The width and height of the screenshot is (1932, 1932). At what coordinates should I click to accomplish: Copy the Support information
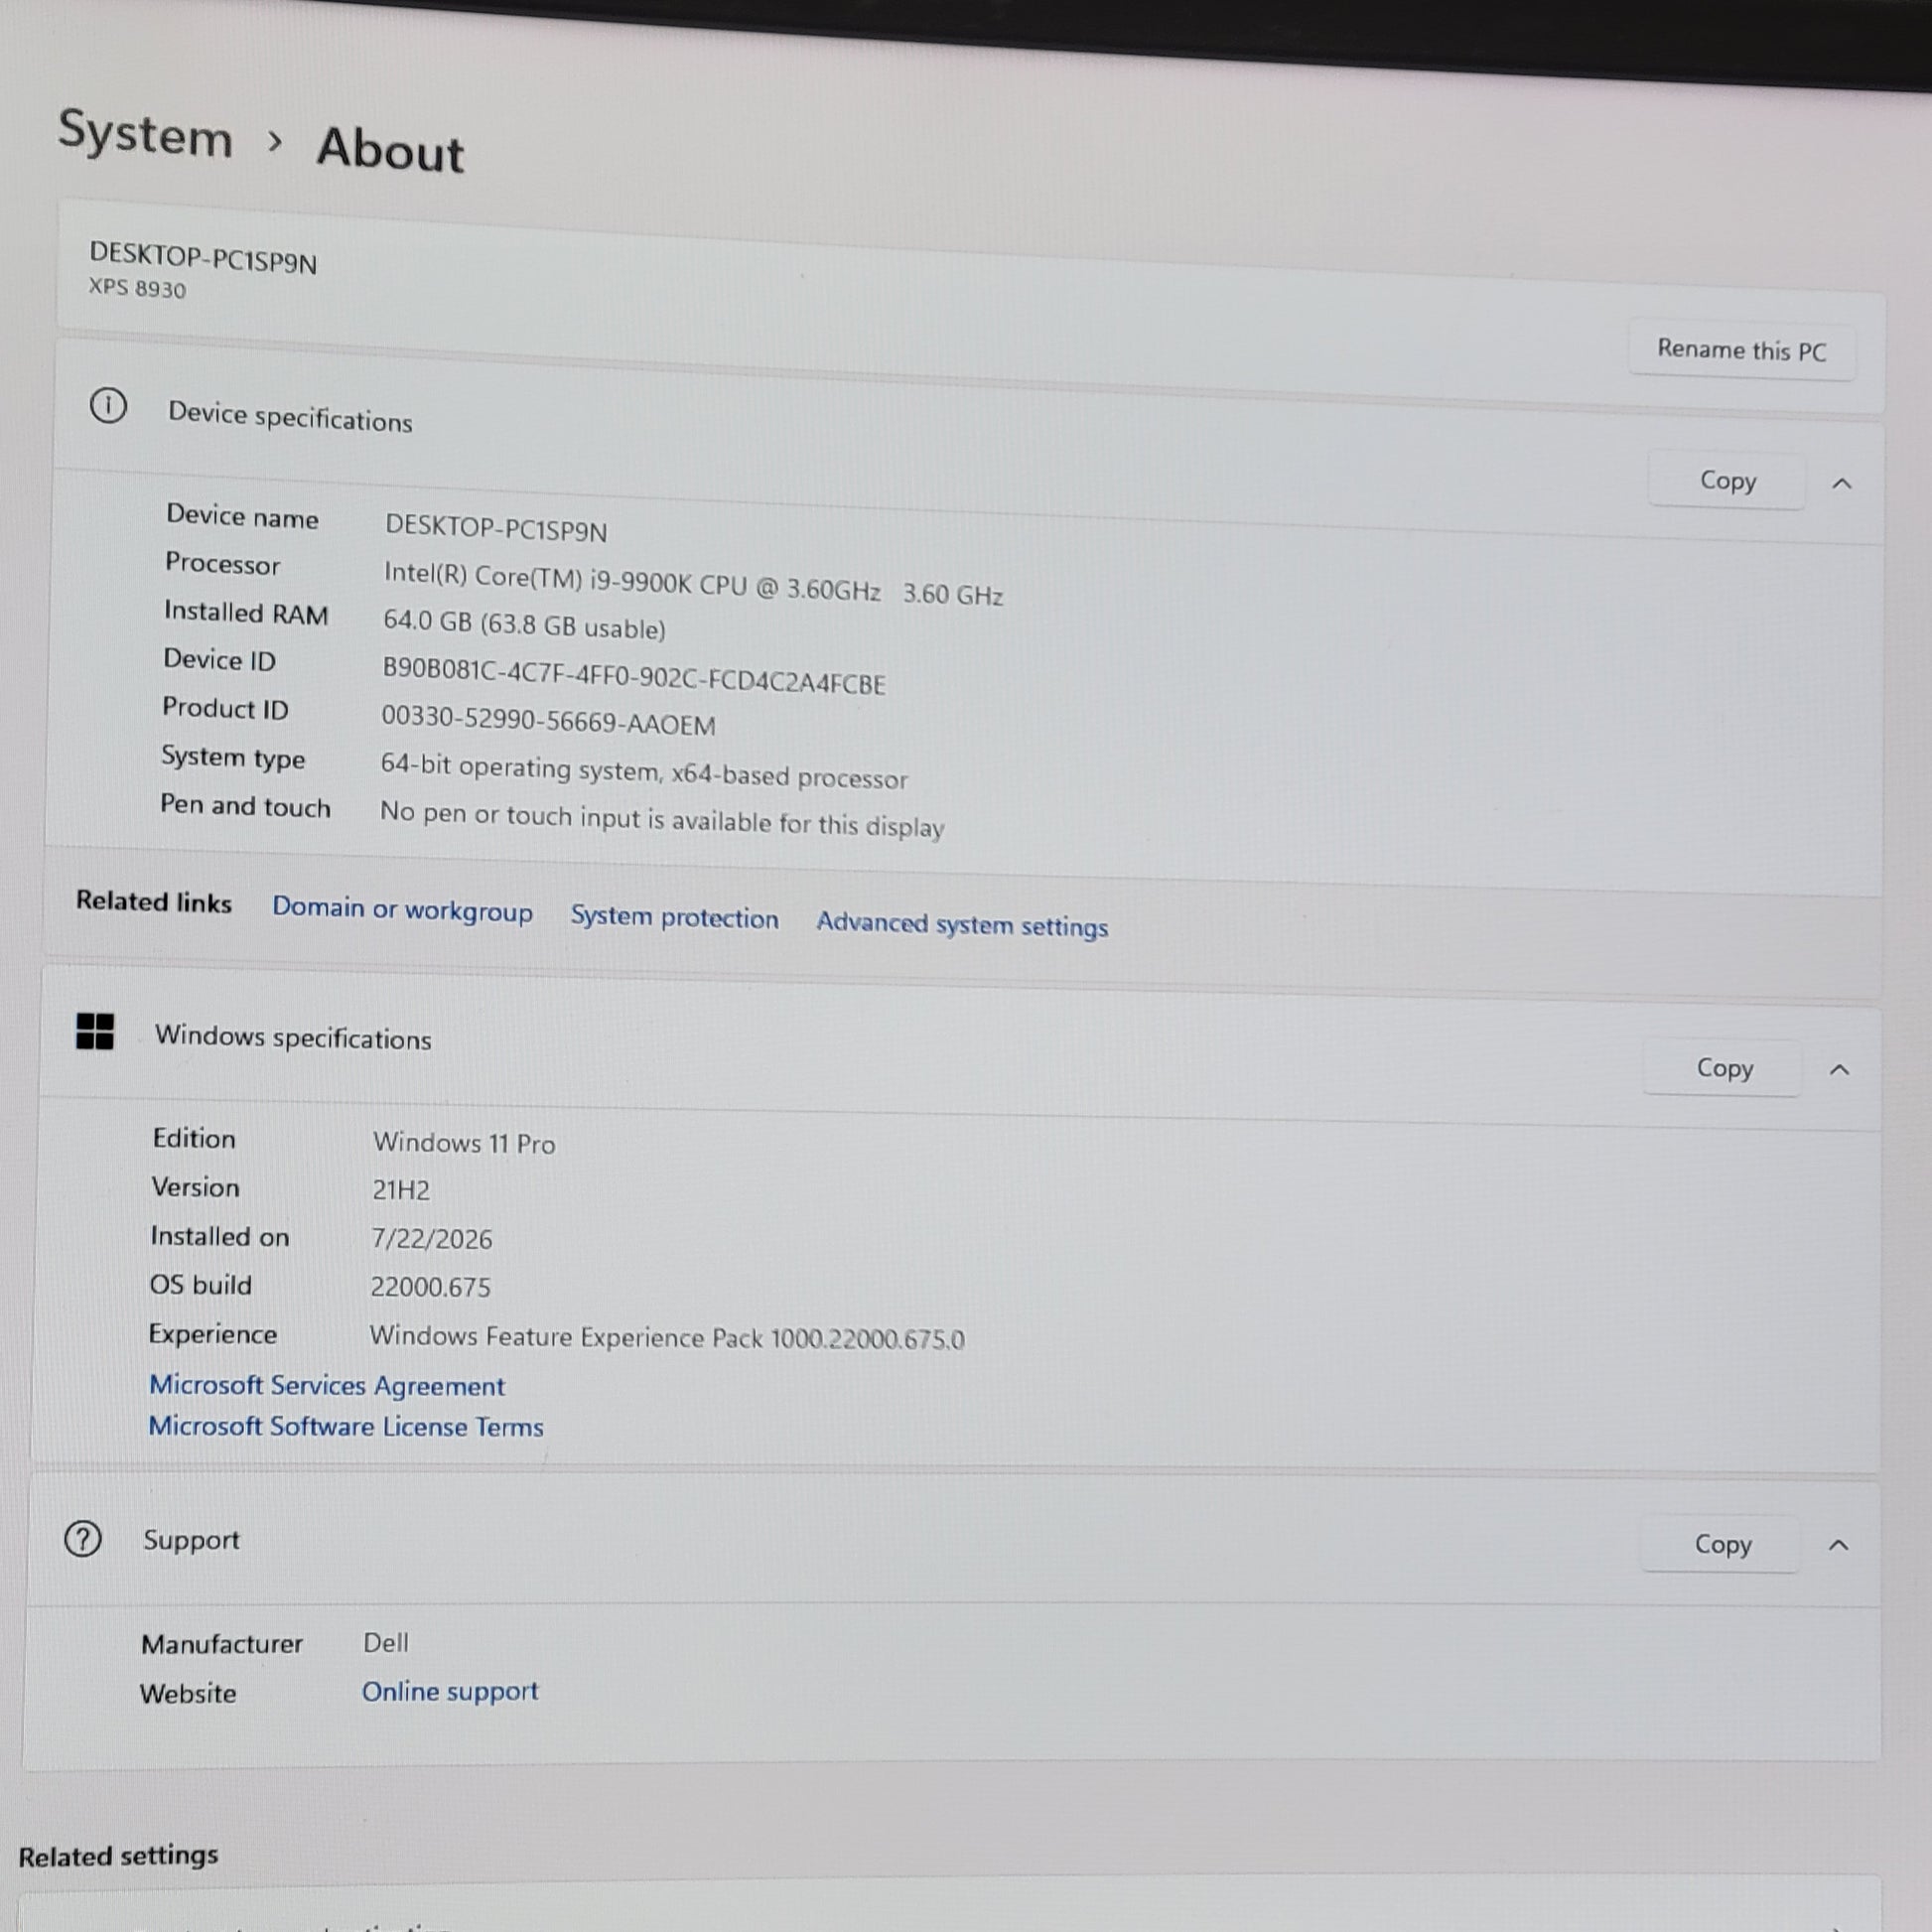tap(1722, 1544)
